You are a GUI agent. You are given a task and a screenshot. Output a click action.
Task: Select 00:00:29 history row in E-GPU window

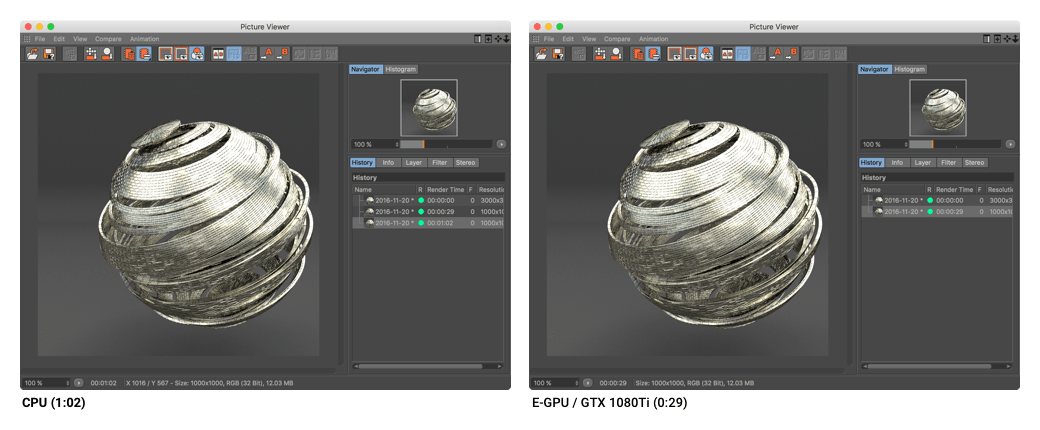tap(937, 212)
